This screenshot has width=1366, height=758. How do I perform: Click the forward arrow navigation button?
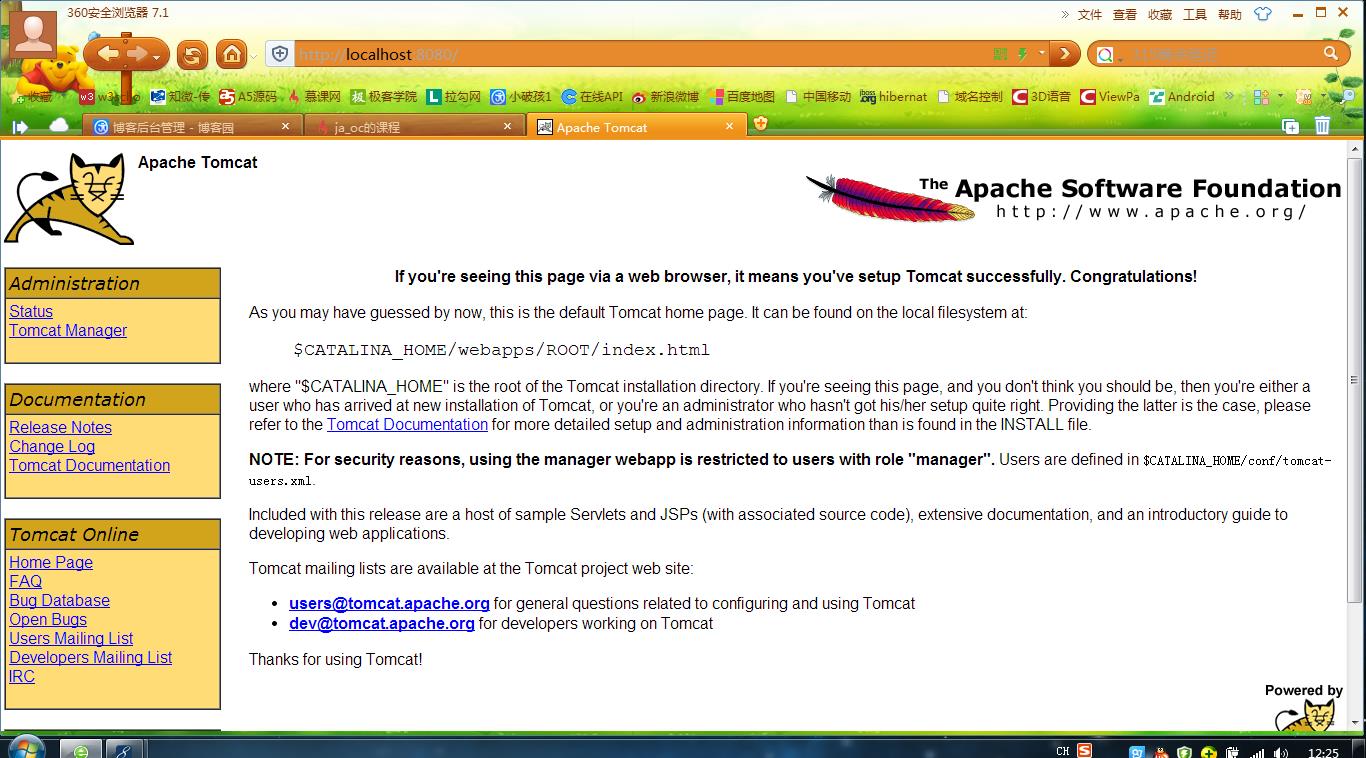click(136, 54)
